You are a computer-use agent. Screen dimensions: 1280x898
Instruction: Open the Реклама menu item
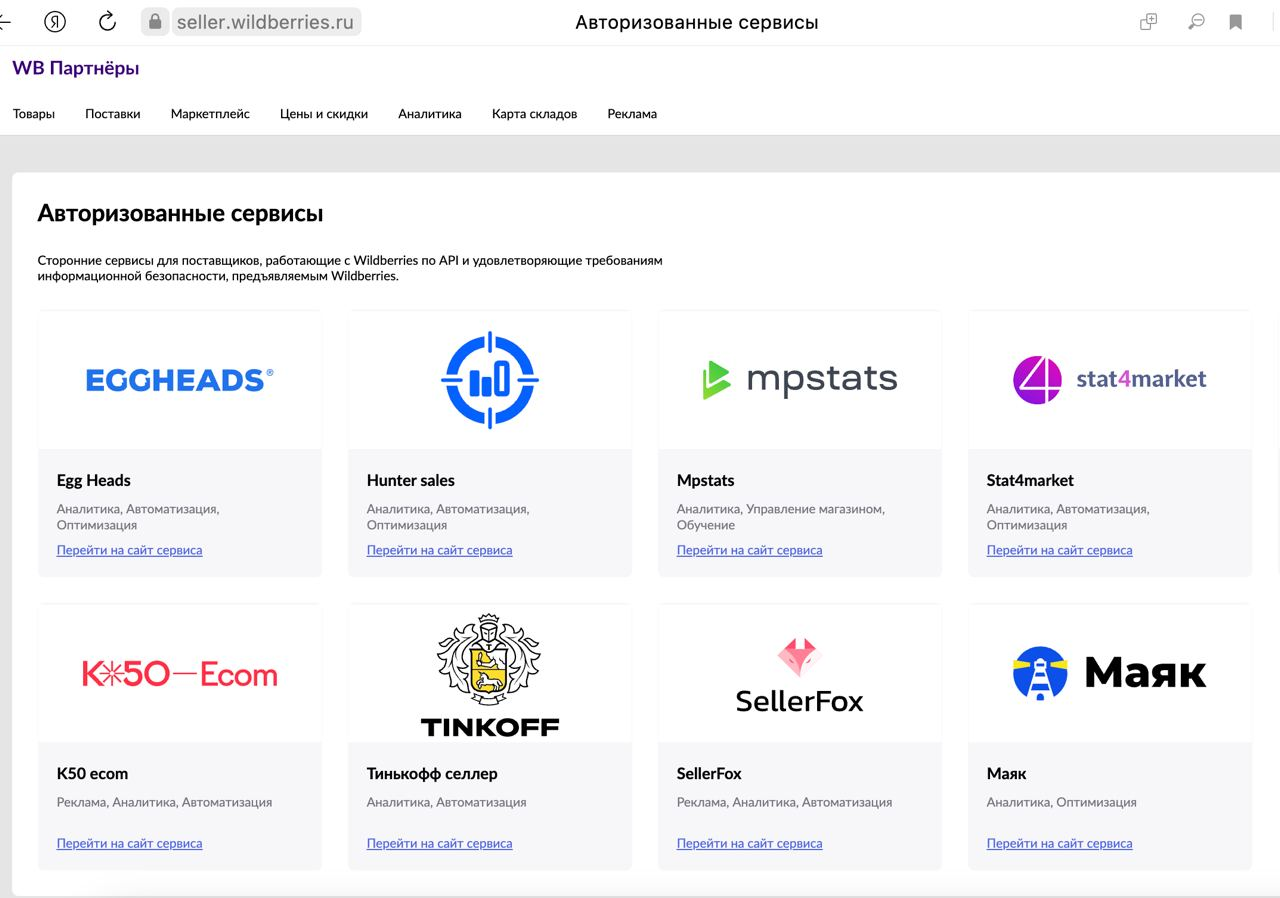click(x=632, y=114)
